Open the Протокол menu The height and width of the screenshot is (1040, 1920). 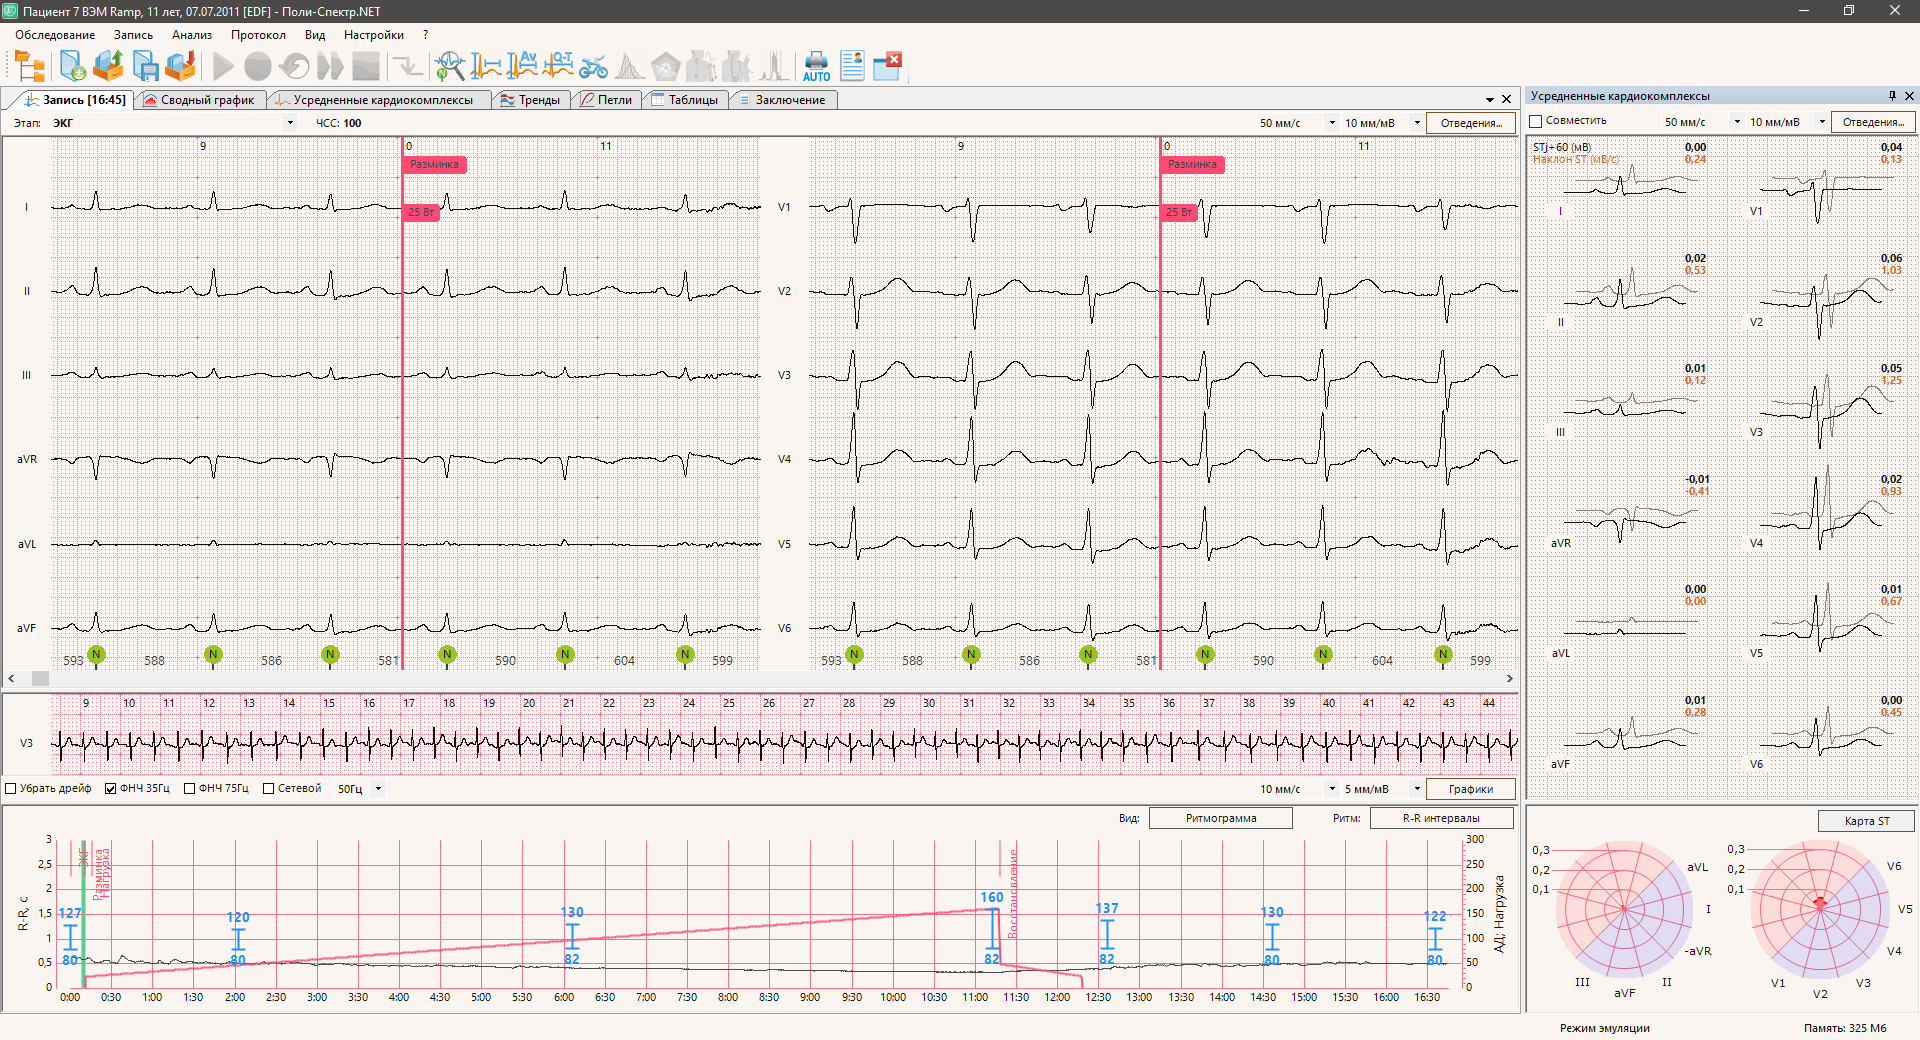[258, 35]
